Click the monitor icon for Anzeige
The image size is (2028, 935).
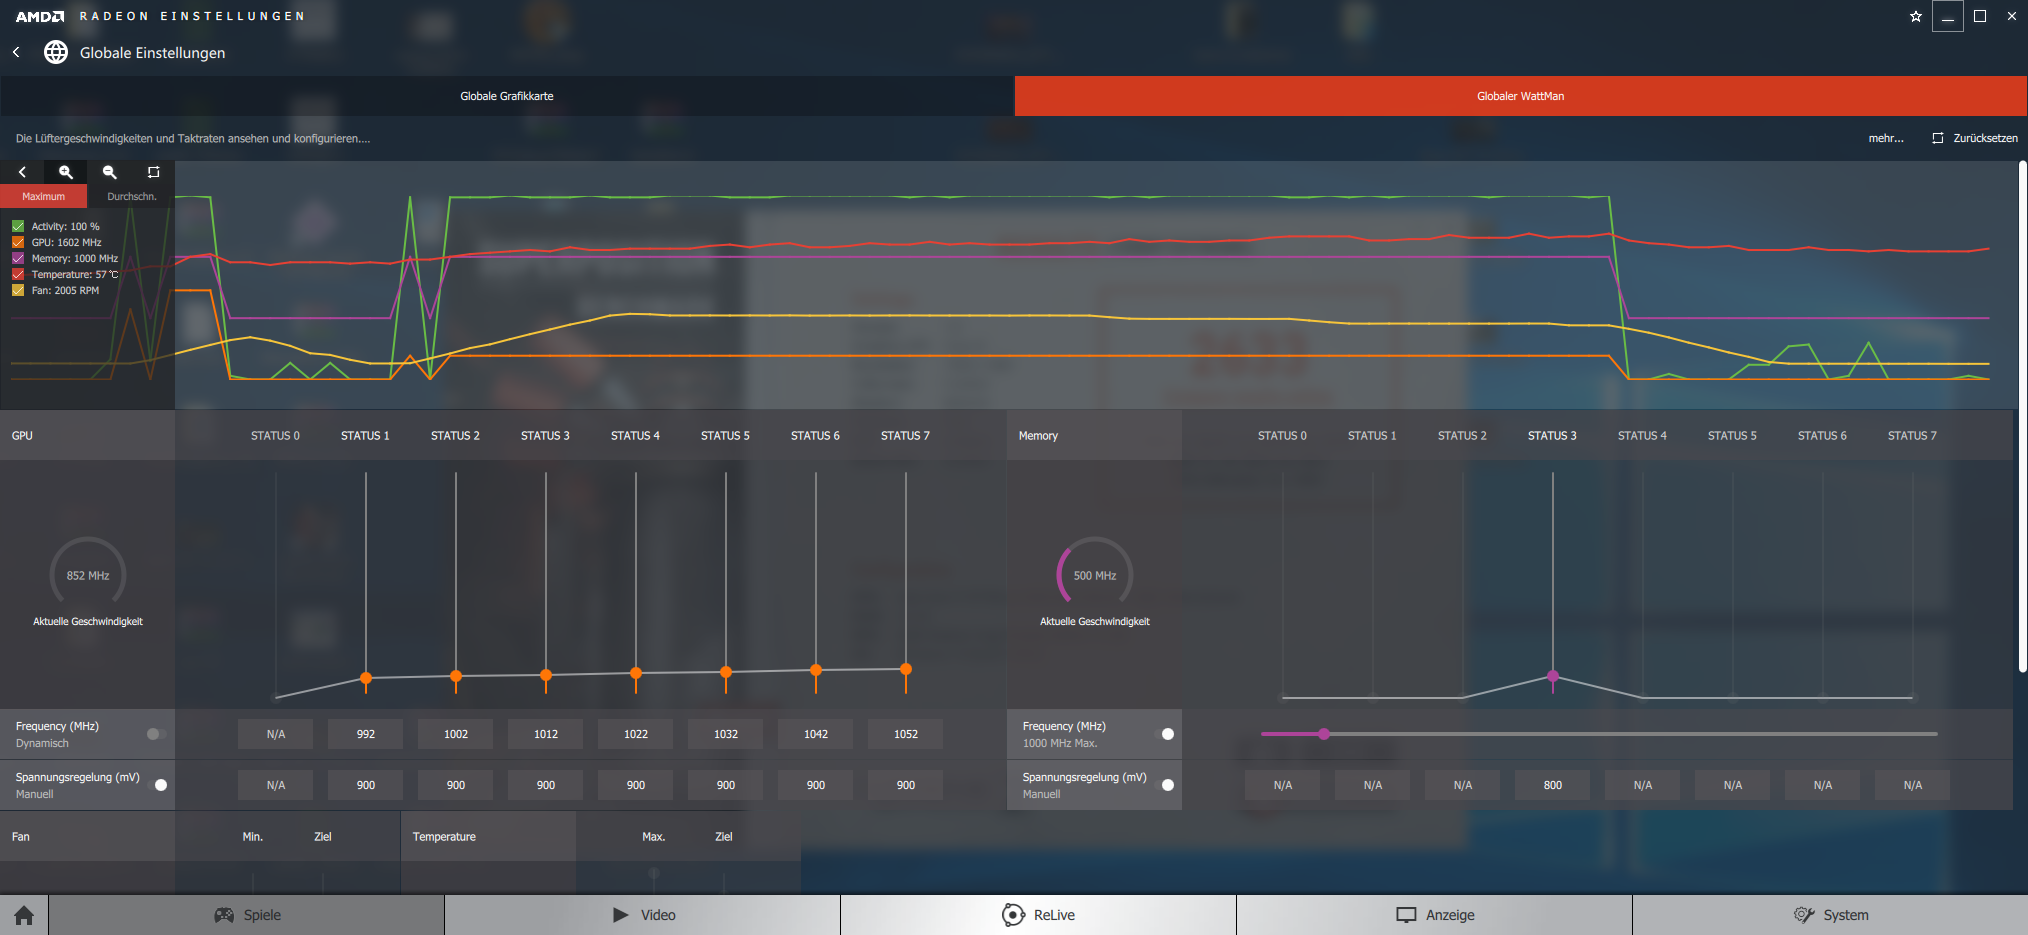point(1406,915)
